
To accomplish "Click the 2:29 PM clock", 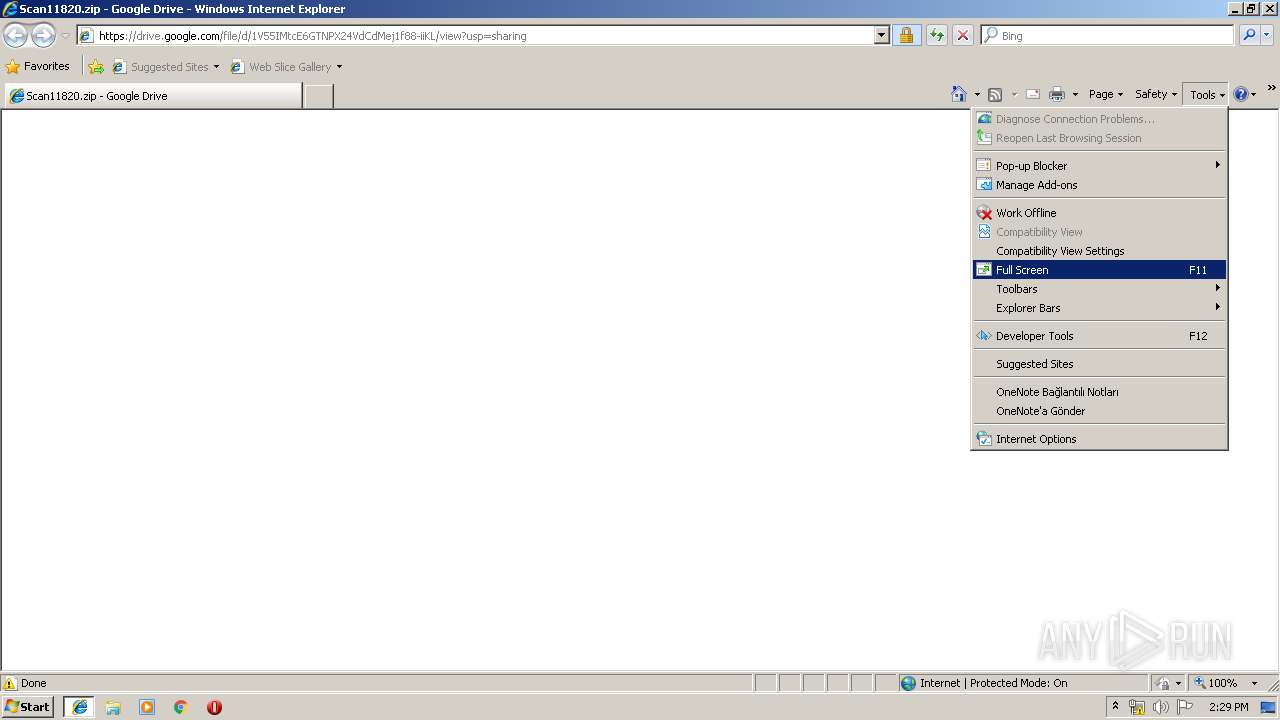I will tap(1228, 707).
